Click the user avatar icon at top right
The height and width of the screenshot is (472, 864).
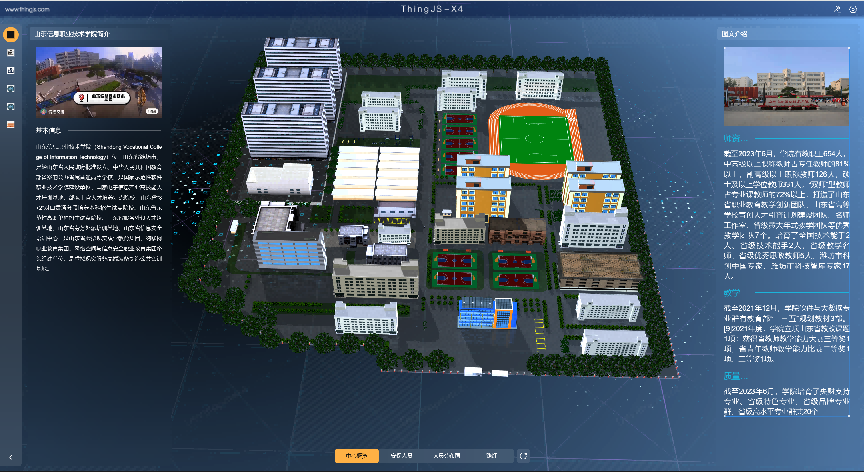pyautogui.click(x=852, y=8)
